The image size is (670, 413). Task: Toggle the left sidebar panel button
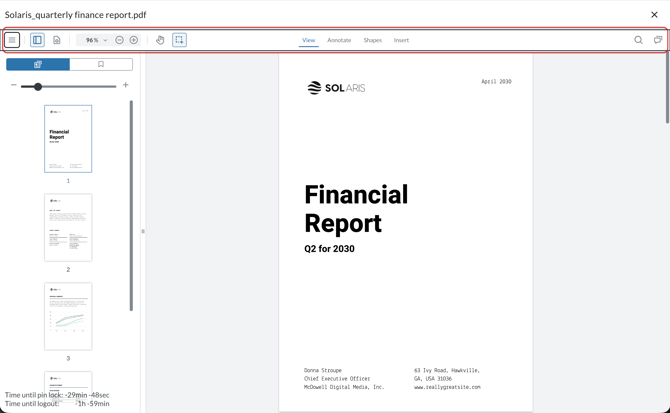point(37,40)
